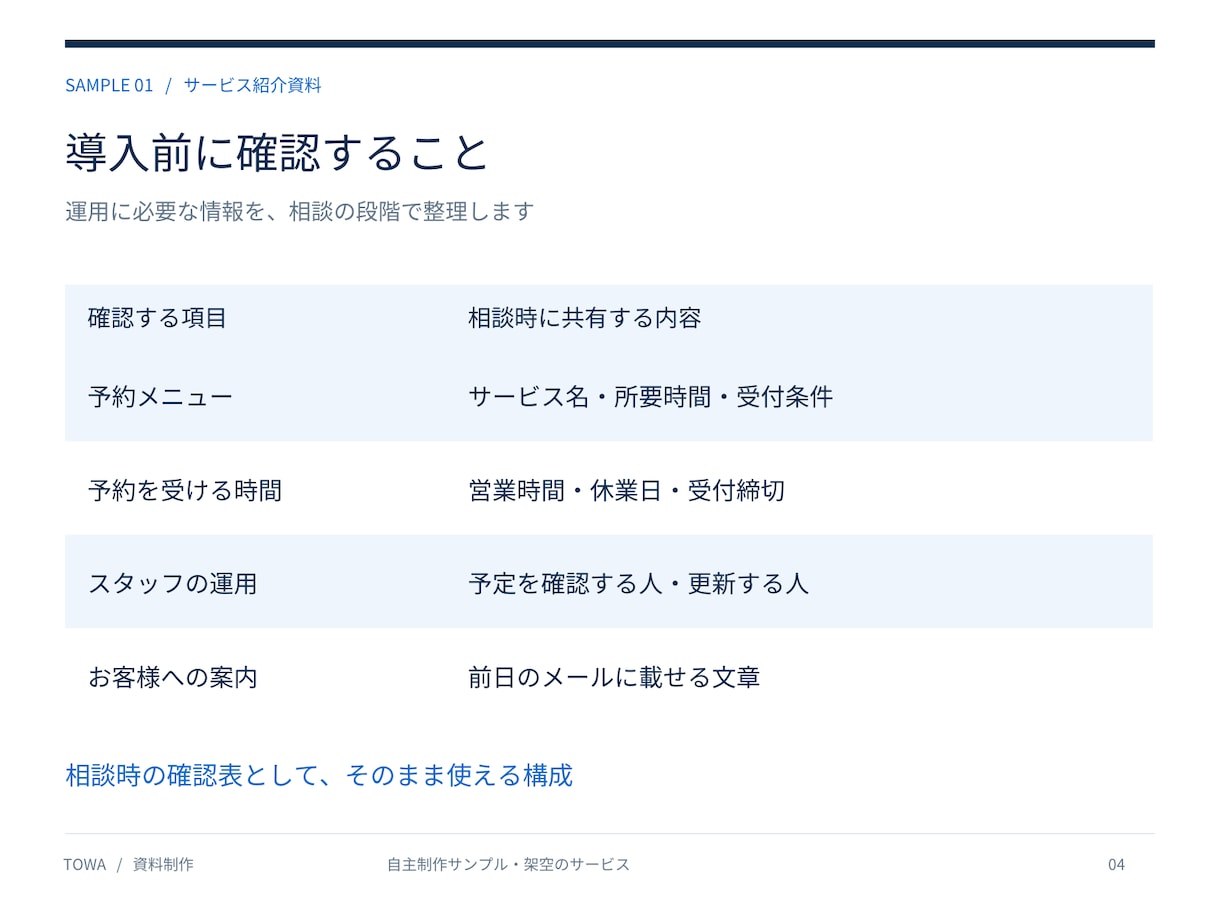Select the title '導入前に確認すること'

tap(277, 152)
